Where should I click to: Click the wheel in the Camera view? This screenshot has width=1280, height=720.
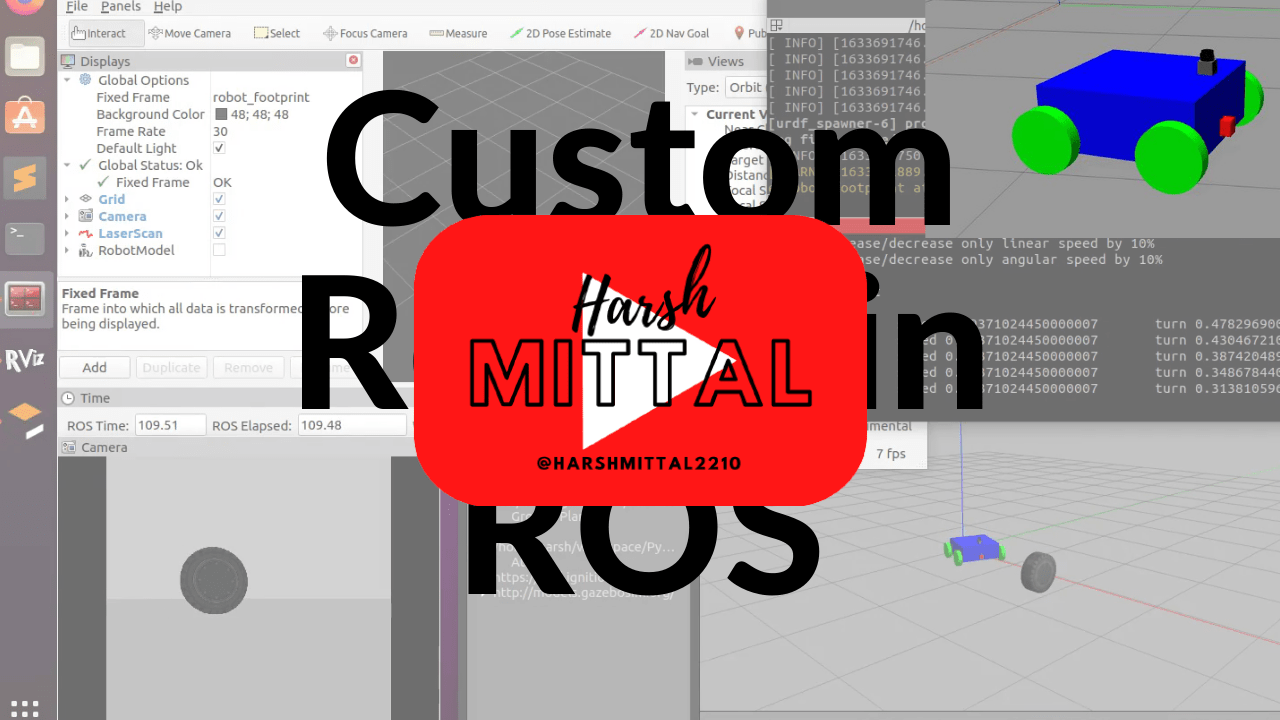coord(214,580)
